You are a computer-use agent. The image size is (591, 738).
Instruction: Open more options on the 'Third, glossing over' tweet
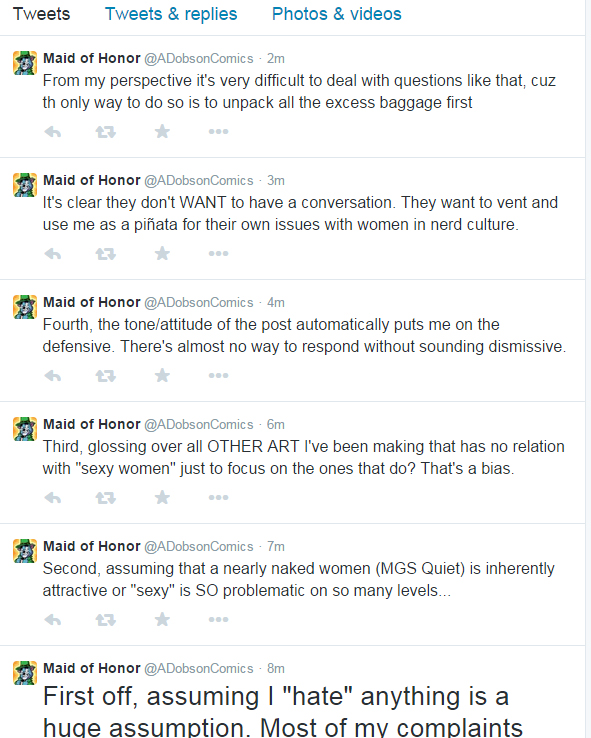218,497
